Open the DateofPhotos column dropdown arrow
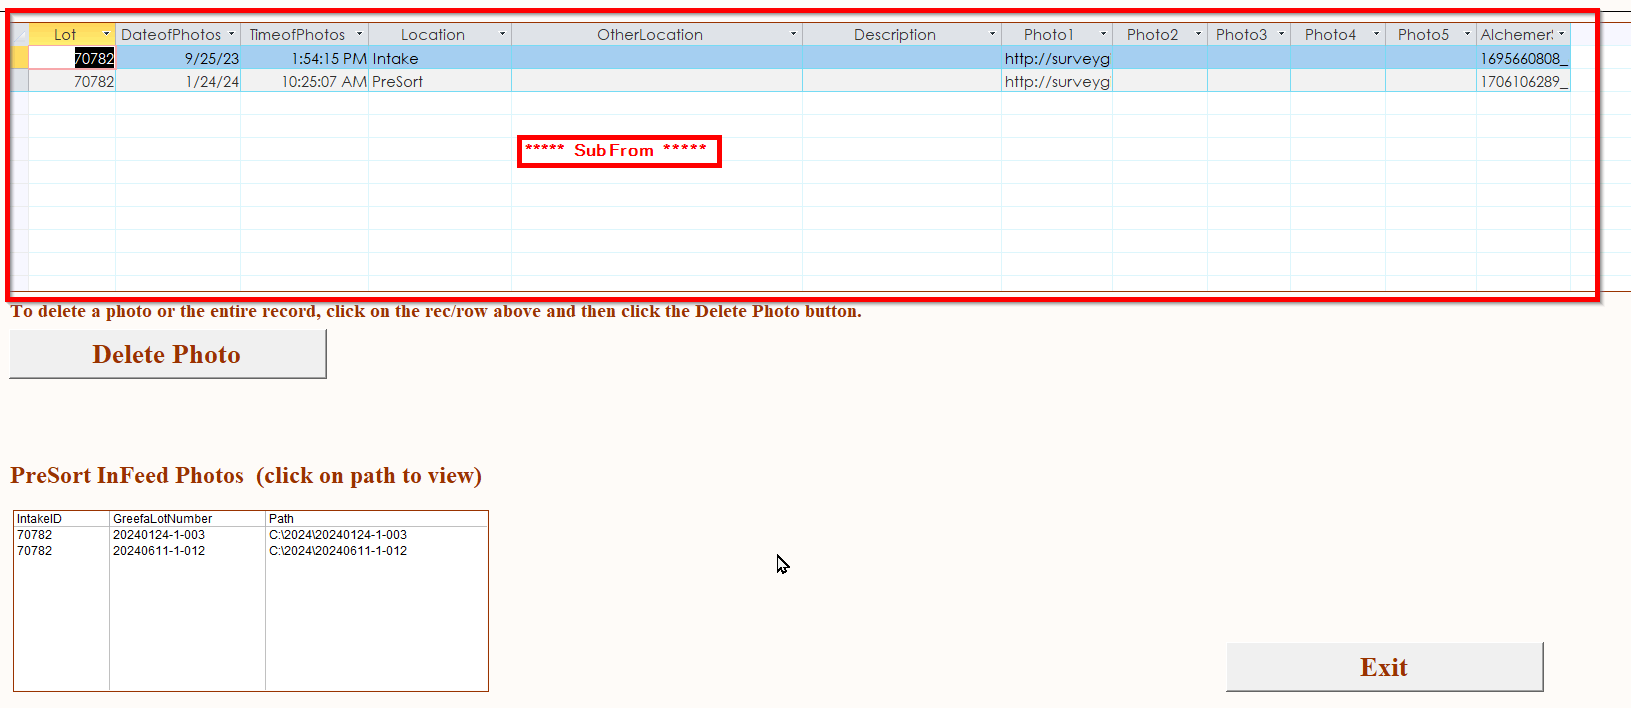The height and width of the screenshot is (708, 1631). [x=232, y=34]
